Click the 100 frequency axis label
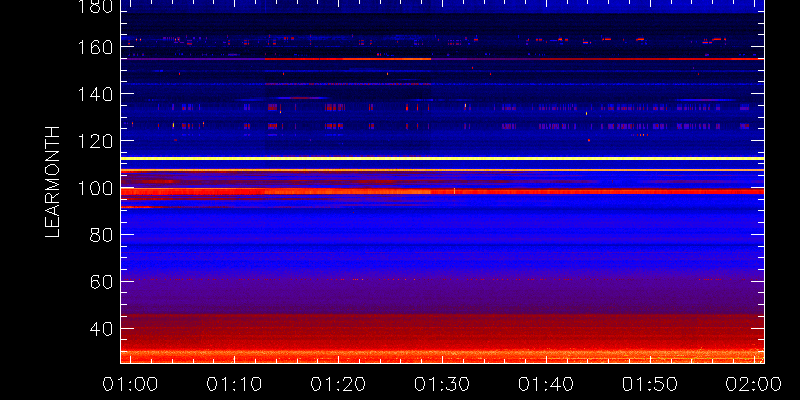Image resolution: width=800 pixels, height=400 pixels. click(x=95, y=188)
